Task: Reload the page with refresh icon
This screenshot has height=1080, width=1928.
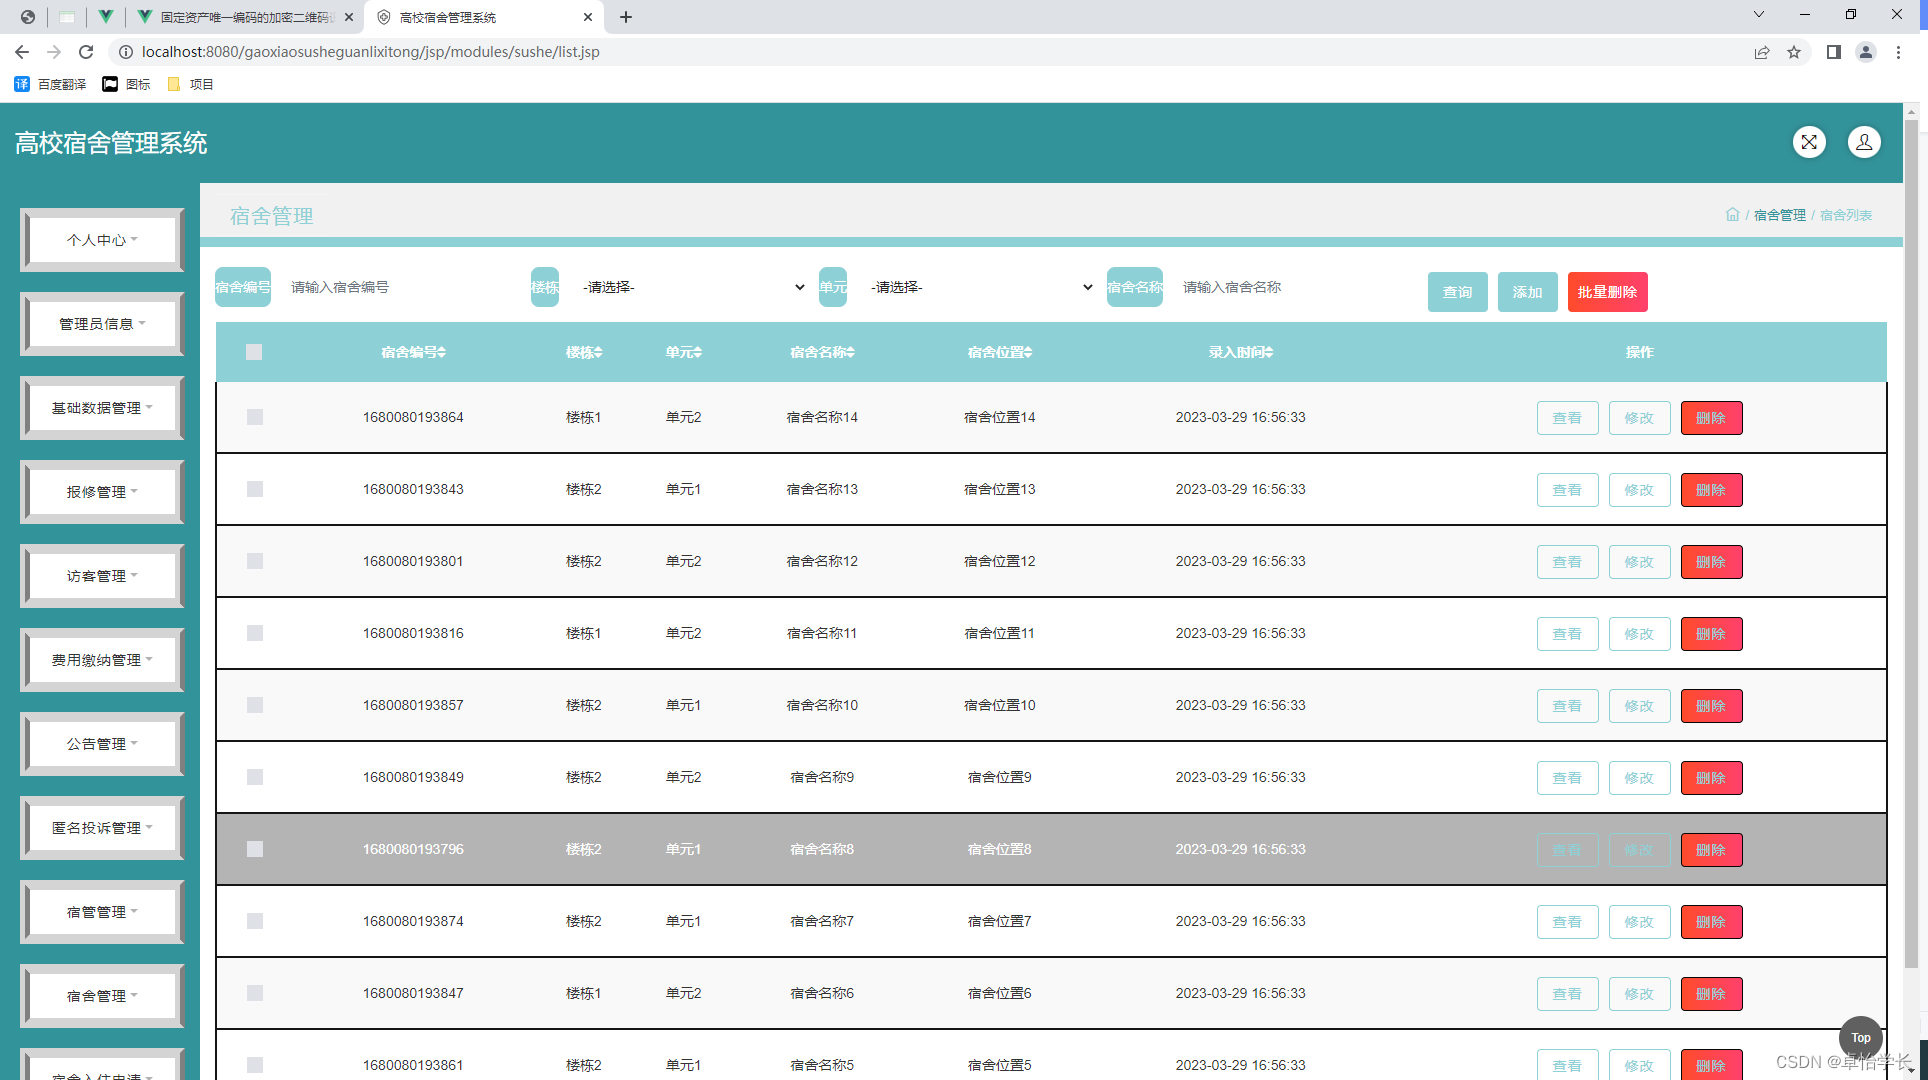Action: point(86,52)
